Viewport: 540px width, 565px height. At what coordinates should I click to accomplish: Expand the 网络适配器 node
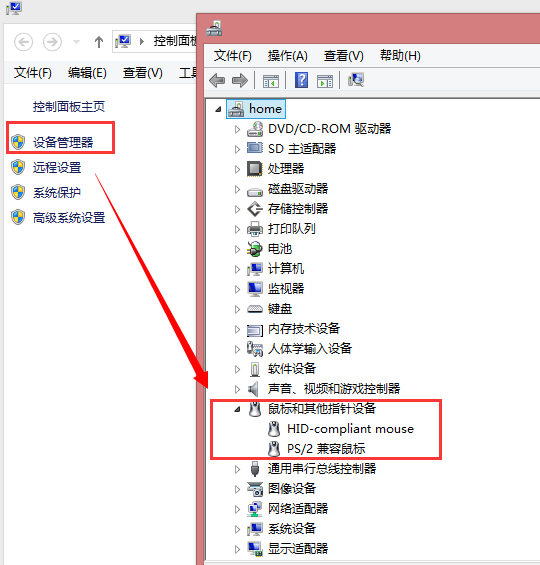237,509
